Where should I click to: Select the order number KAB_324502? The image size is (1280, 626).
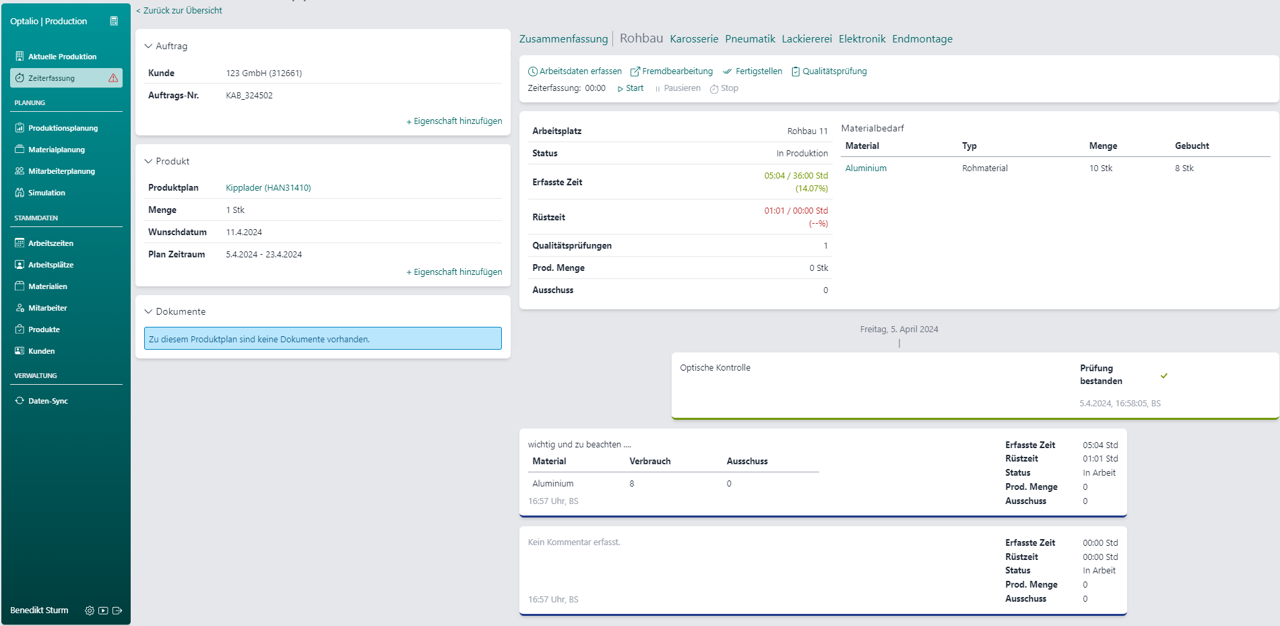coord(249,96)
